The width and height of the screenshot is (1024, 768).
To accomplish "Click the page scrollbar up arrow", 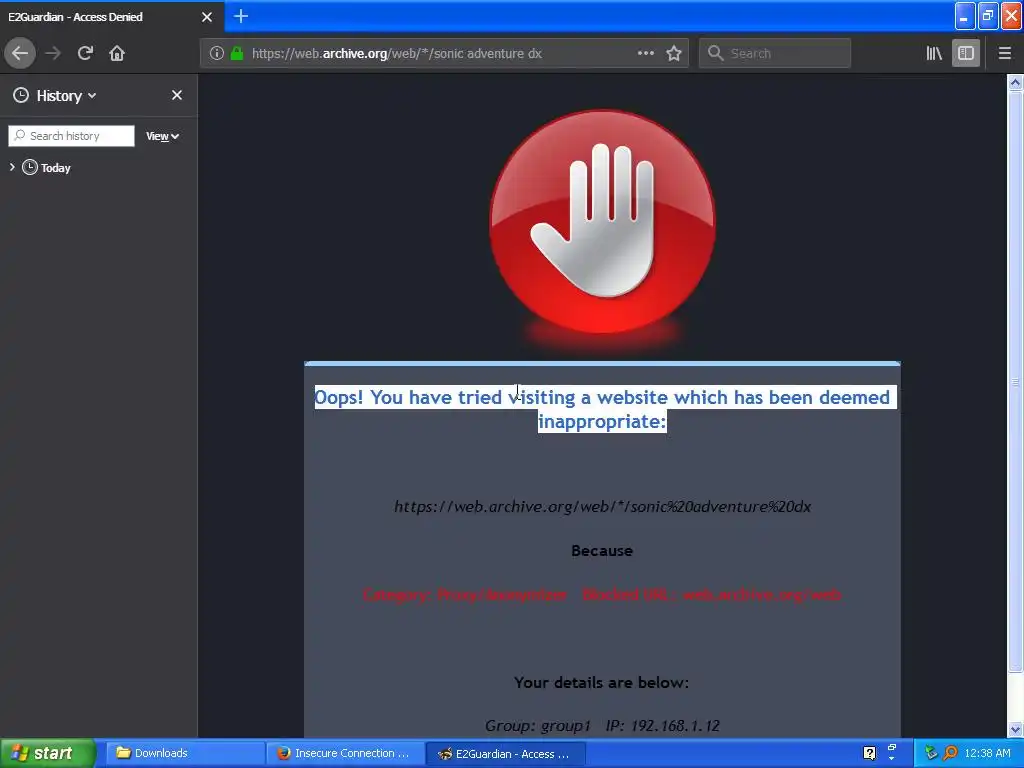I will pos(1015,82).
